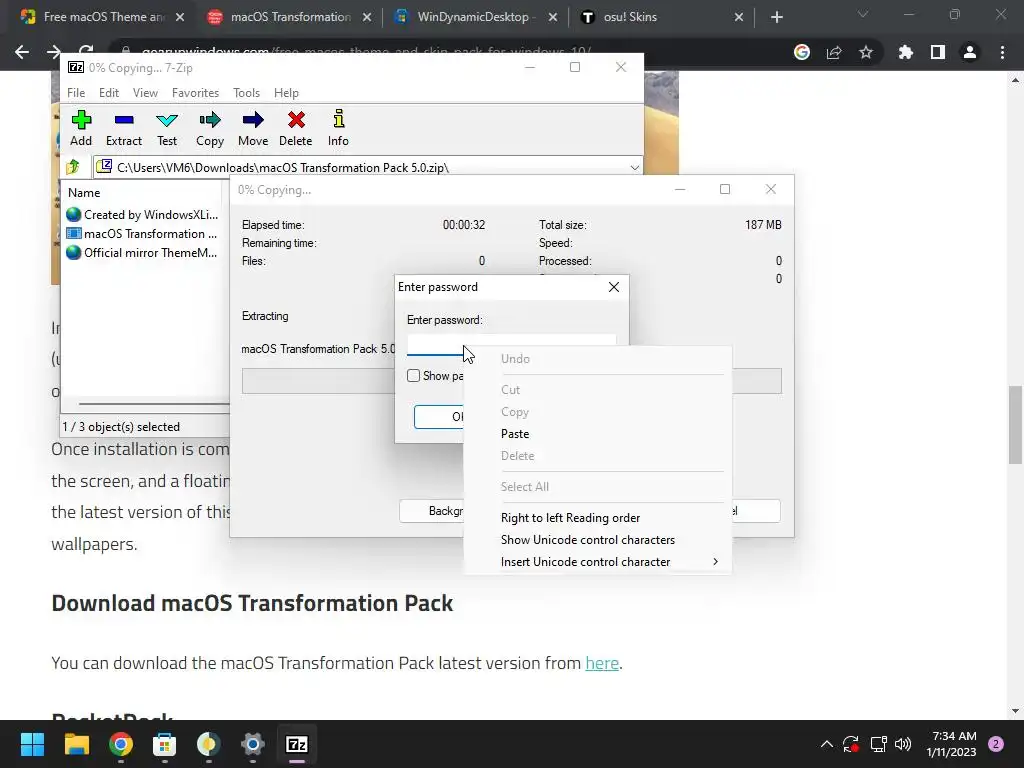Follow the 'here' download link
Viewport: 1024px width, 768px height.
pos(601,663)
